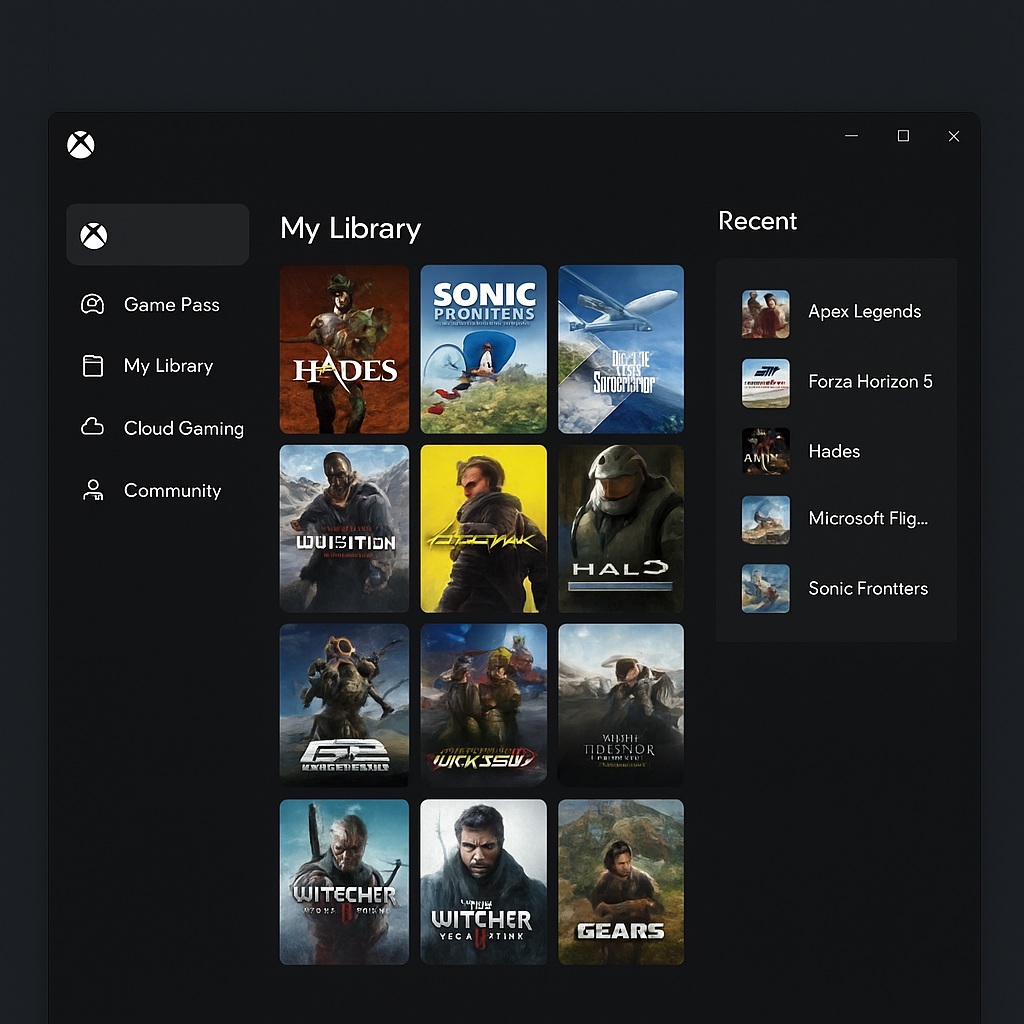Open Hades from the Recent list

834,451
